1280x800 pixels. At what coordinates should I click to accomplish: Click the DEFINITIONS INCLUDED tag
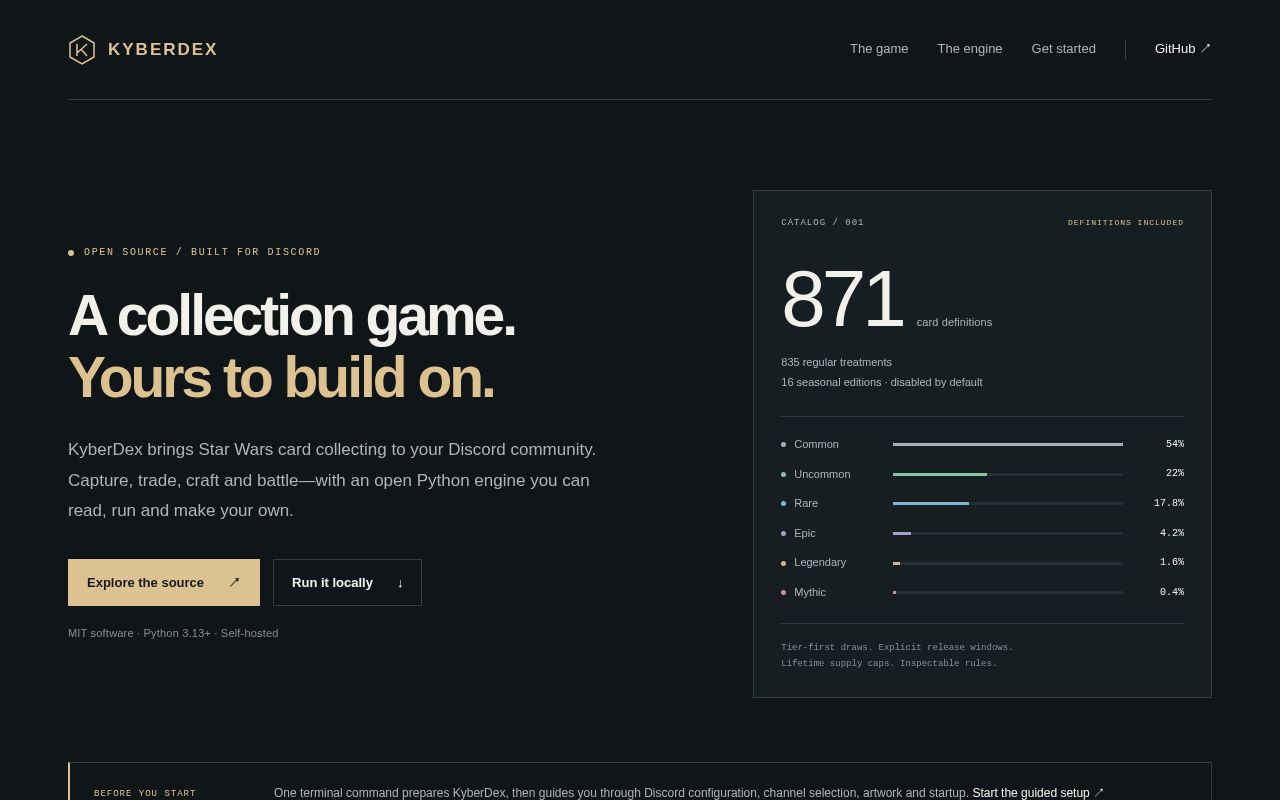pos(1126,223)
